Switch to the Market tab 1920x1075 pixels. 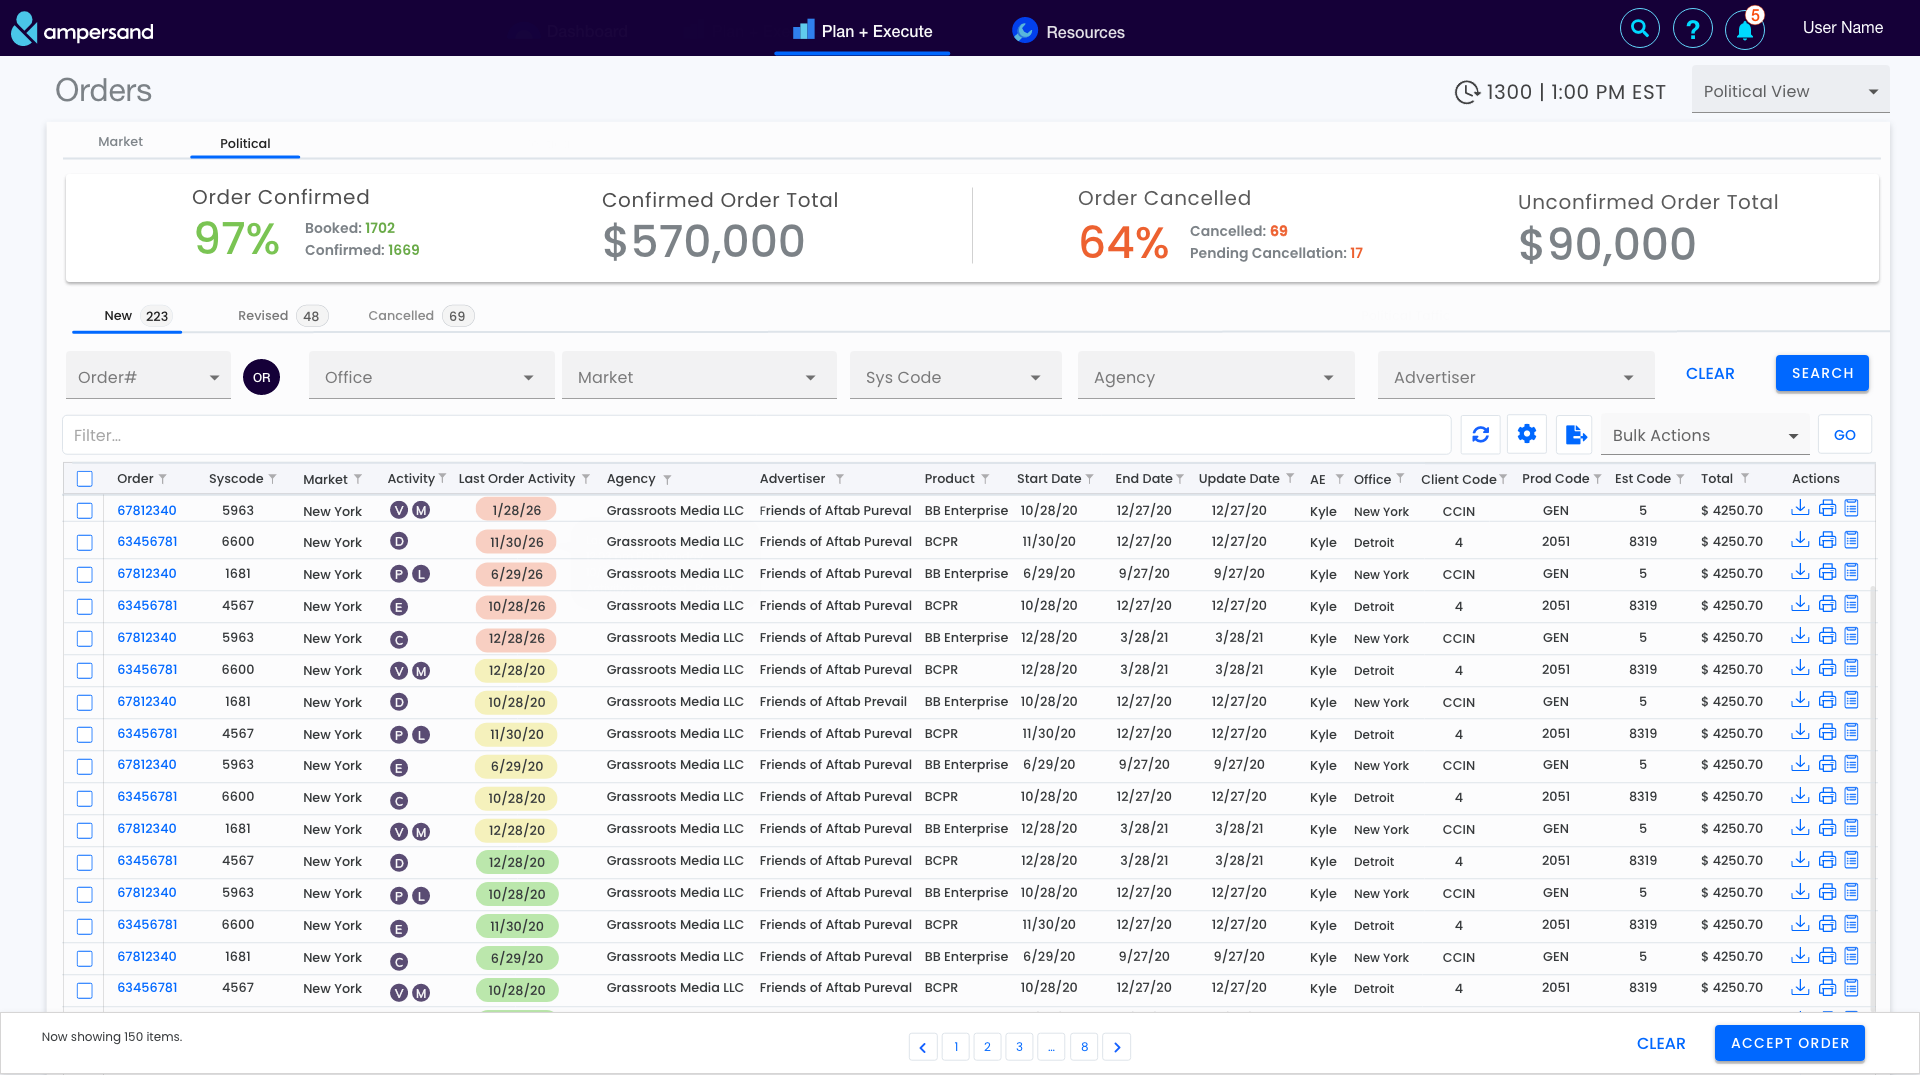(120, 142)
